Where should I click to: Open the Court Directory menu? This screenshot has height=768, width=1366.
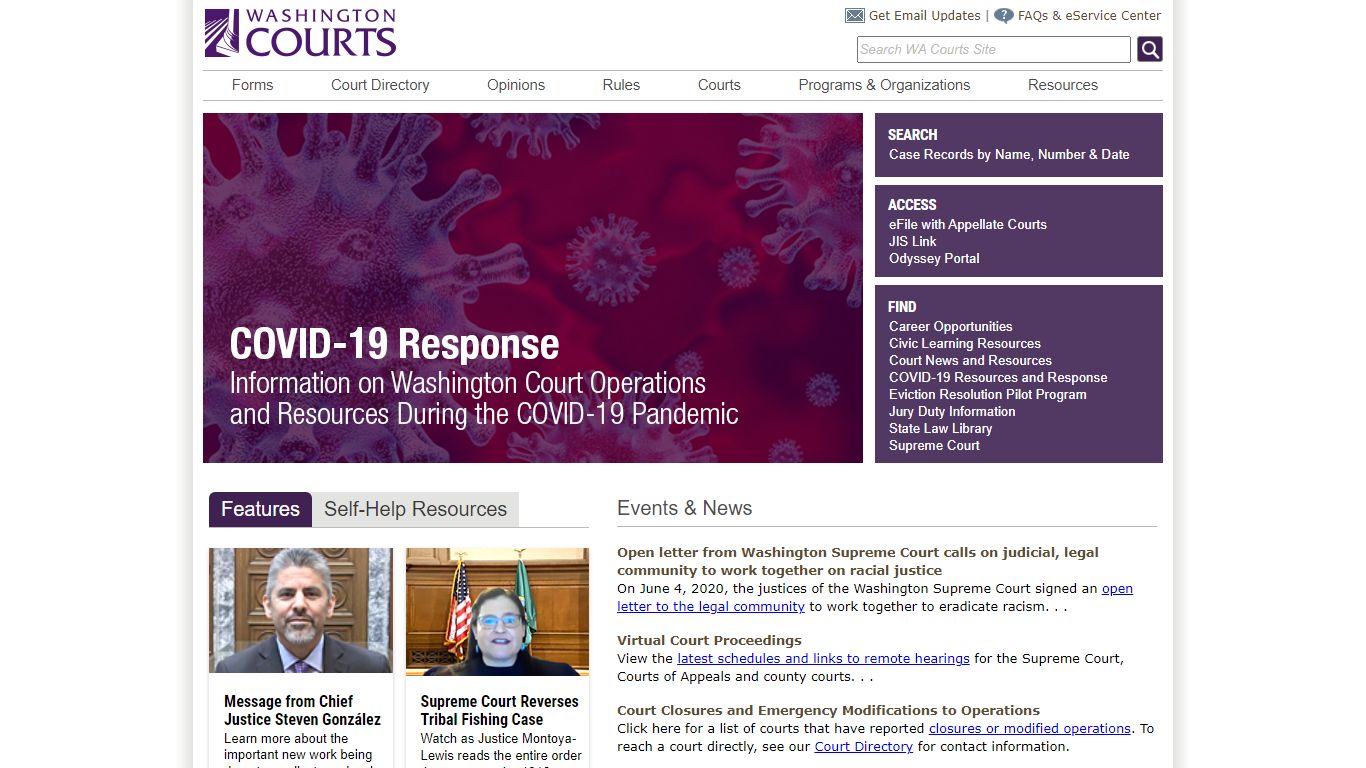coord(380,85)
